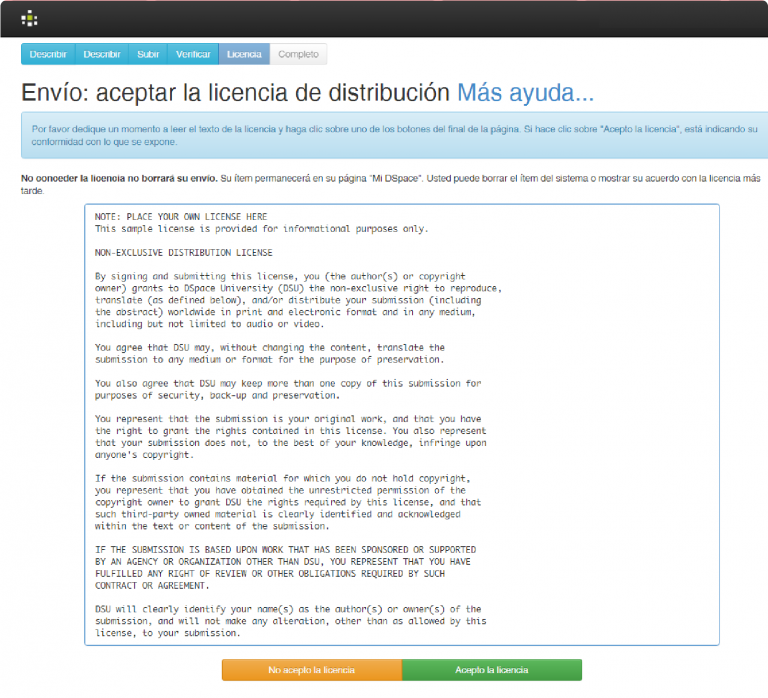Click 'NOTE: PLACE YOUR OWN LICENSE HERE' line

(180, 216)
